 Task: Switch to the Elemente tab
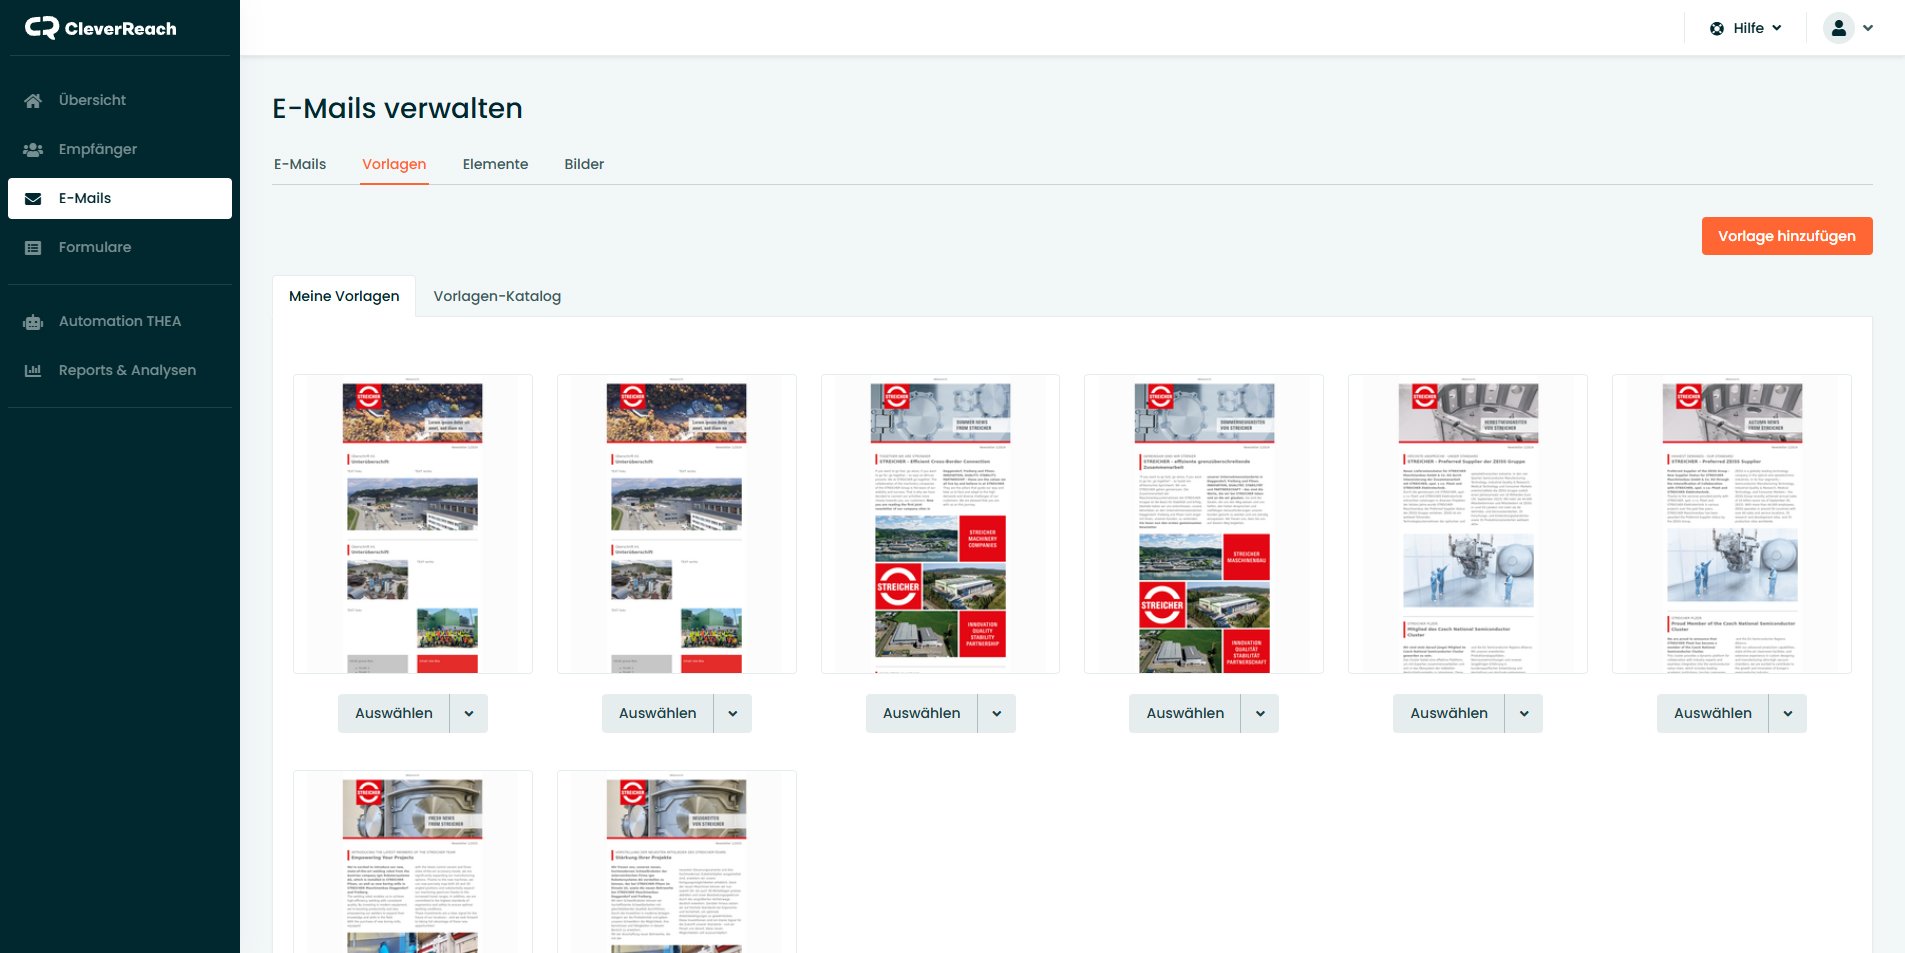(495, 164)
